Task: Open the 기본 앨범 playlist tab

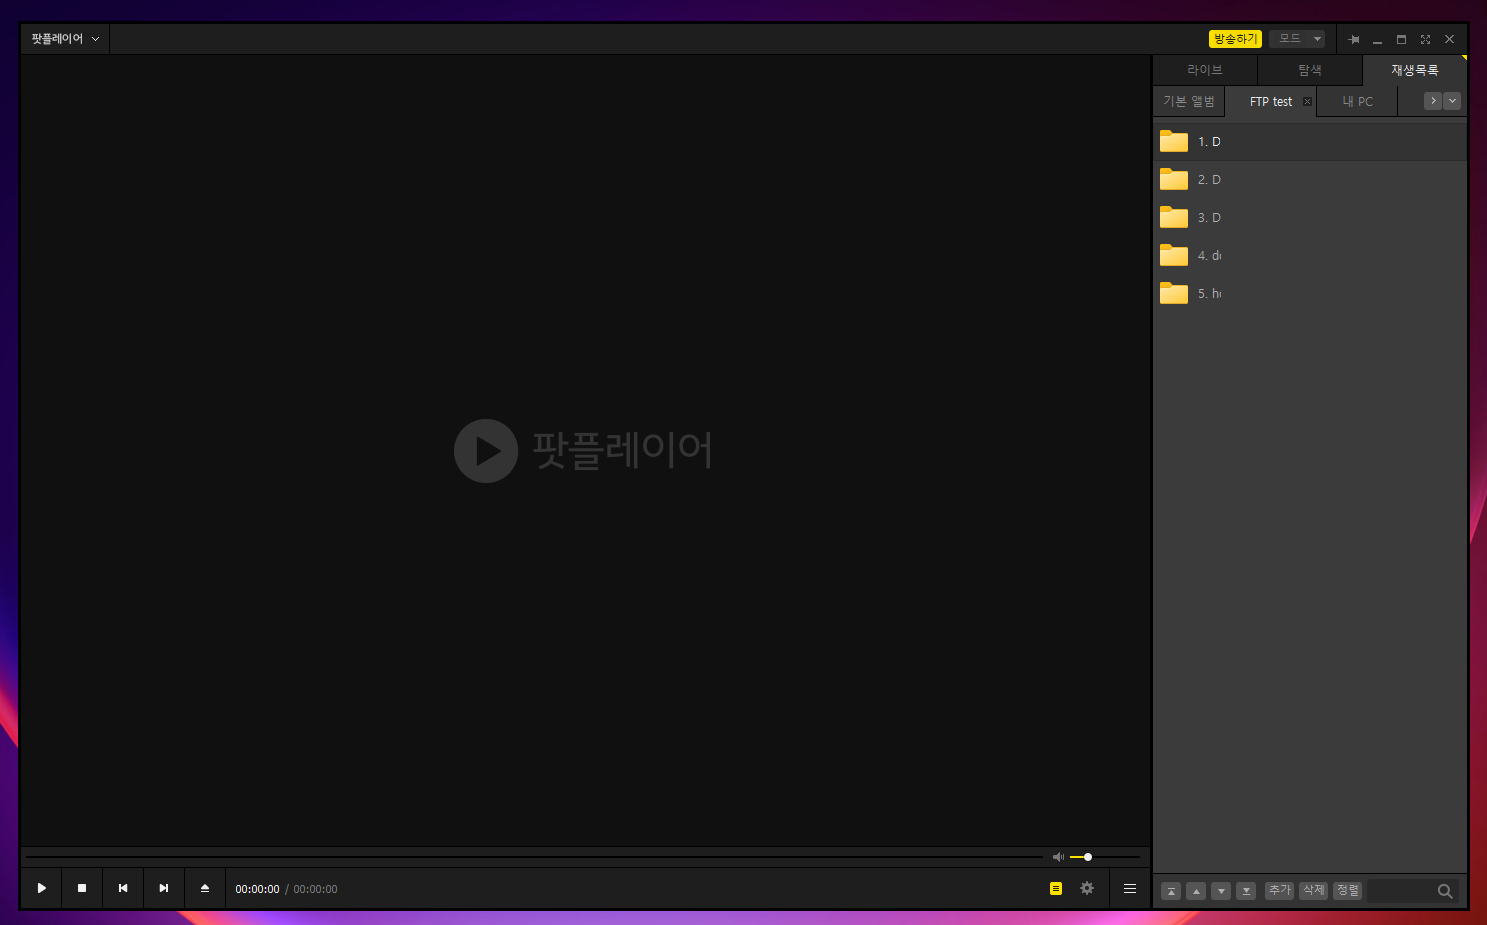Action: pos(1189,101)
